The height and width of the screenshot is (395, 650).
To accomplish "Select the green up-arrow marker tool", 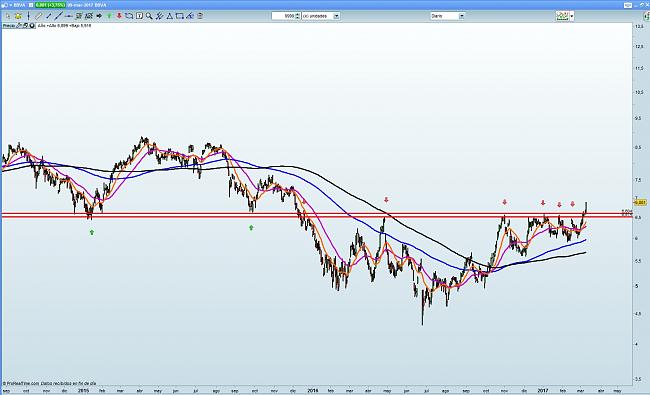I will click(109, 16).
